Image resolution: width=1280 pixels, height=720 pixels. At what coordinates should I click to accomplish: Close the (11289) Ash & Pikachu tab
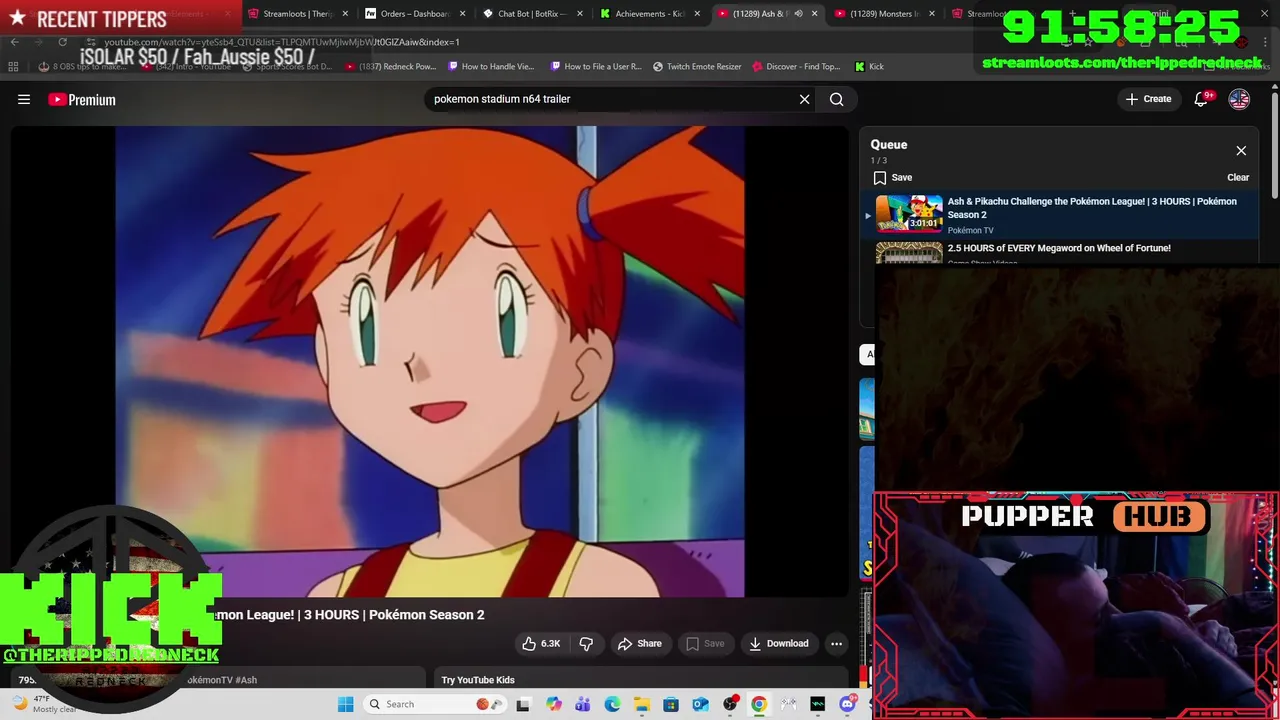pyautogui.click(x=815, y=14)
